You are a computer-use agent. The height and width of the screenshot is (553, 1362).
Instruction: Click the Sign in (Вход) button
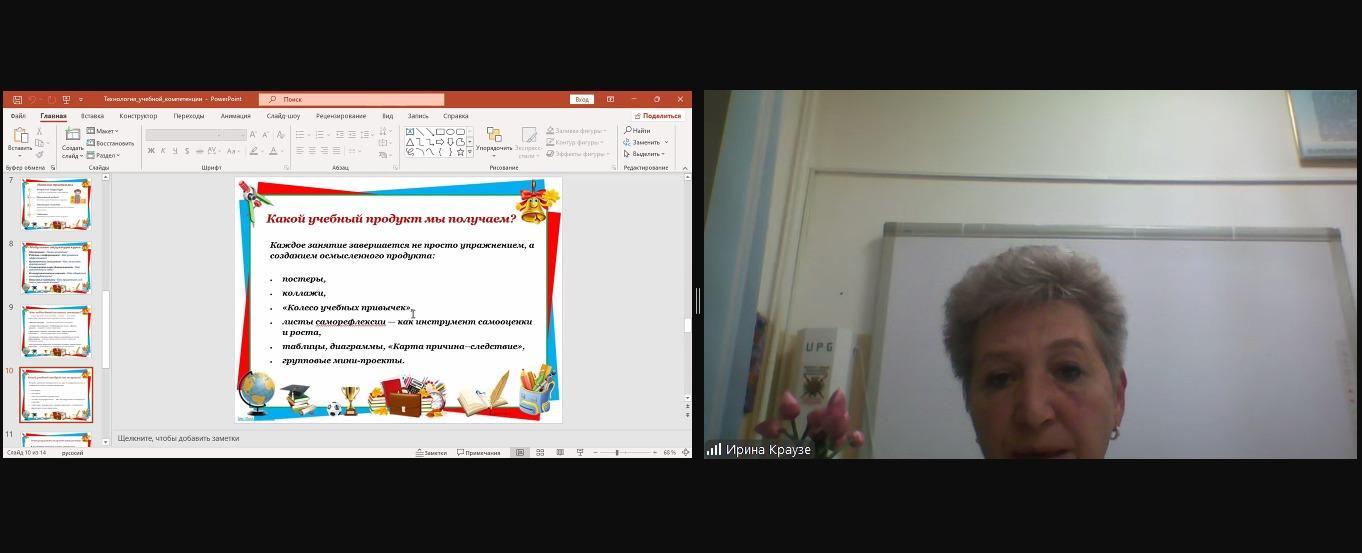pyautogui.click(x=582, y=99)
